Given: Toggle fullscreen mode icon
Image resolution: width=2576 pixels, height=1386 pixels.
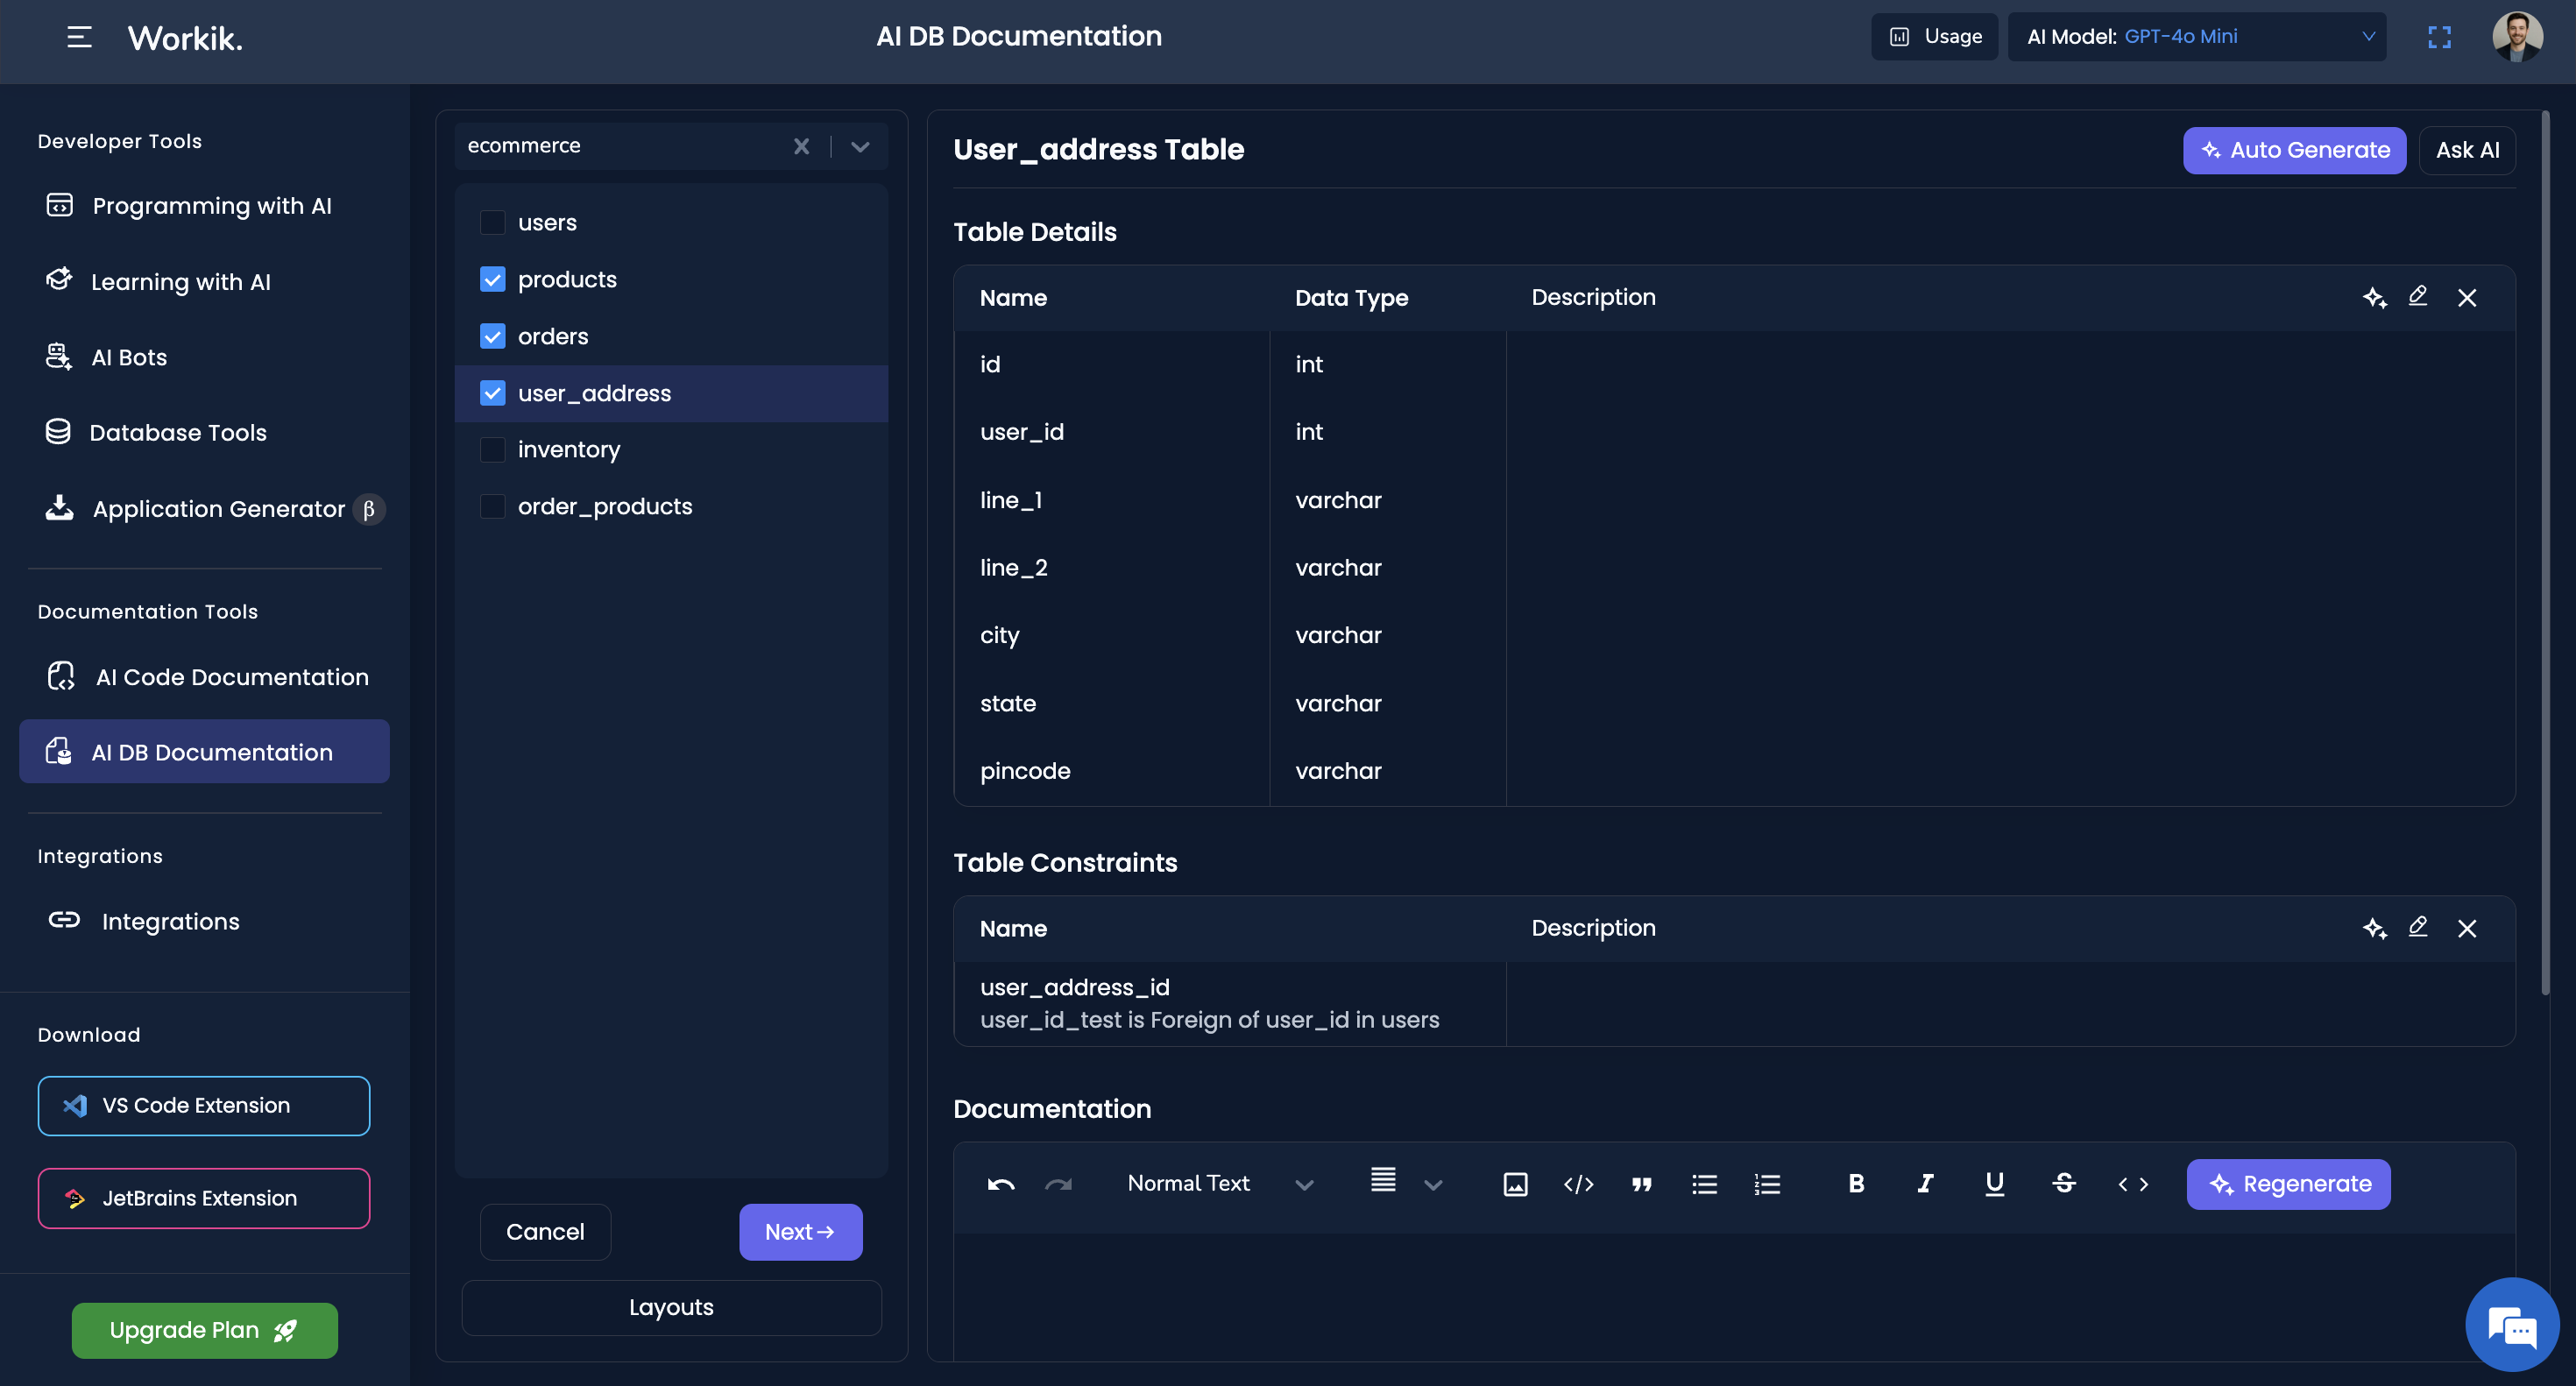Looking at the screenshot, I should click(x=2439, y=37).
